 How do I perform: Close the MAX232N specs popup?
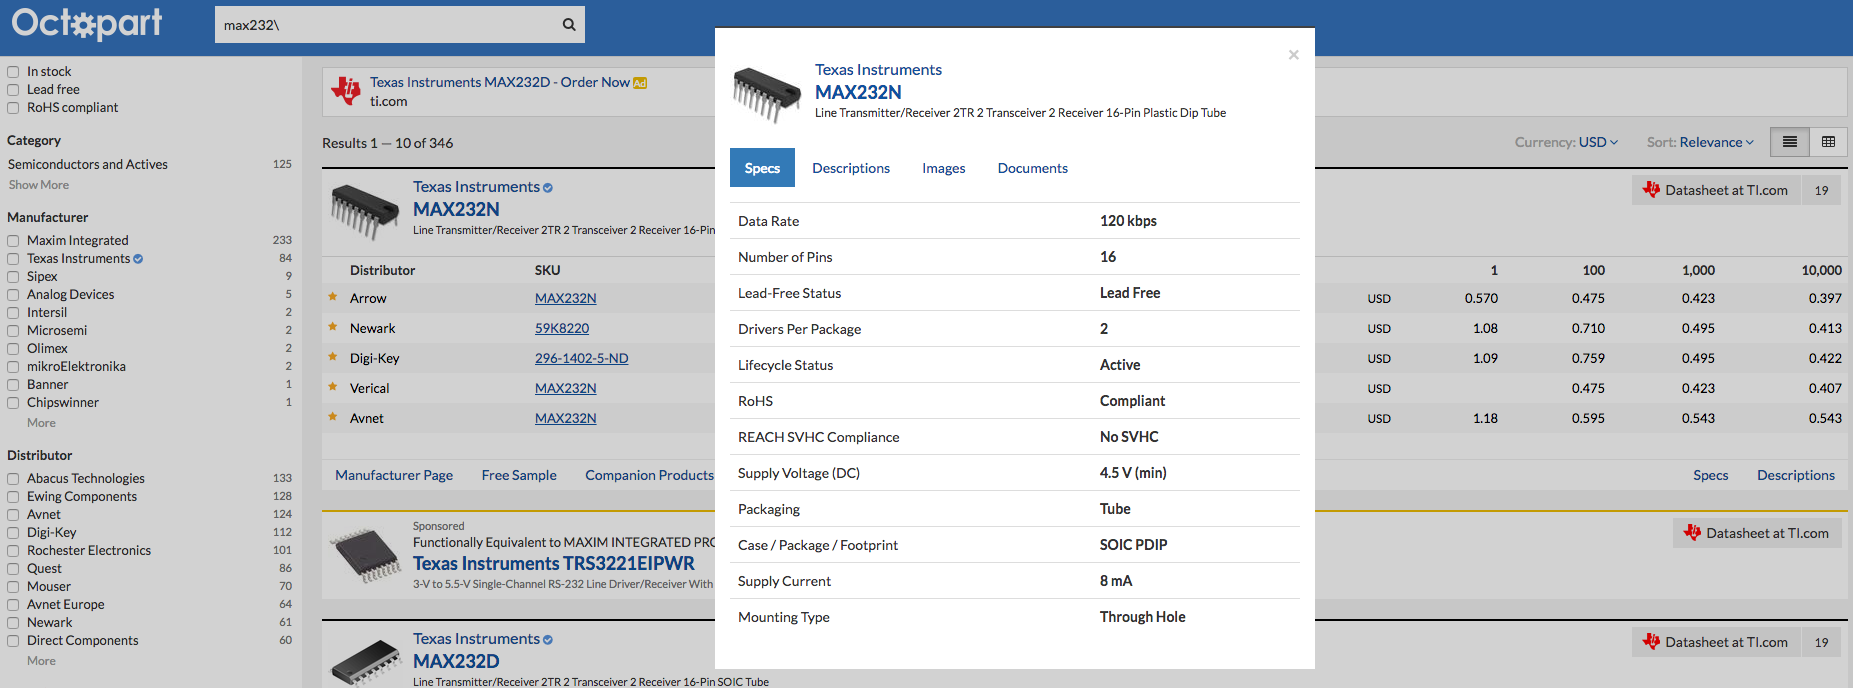click(1293, 55)
